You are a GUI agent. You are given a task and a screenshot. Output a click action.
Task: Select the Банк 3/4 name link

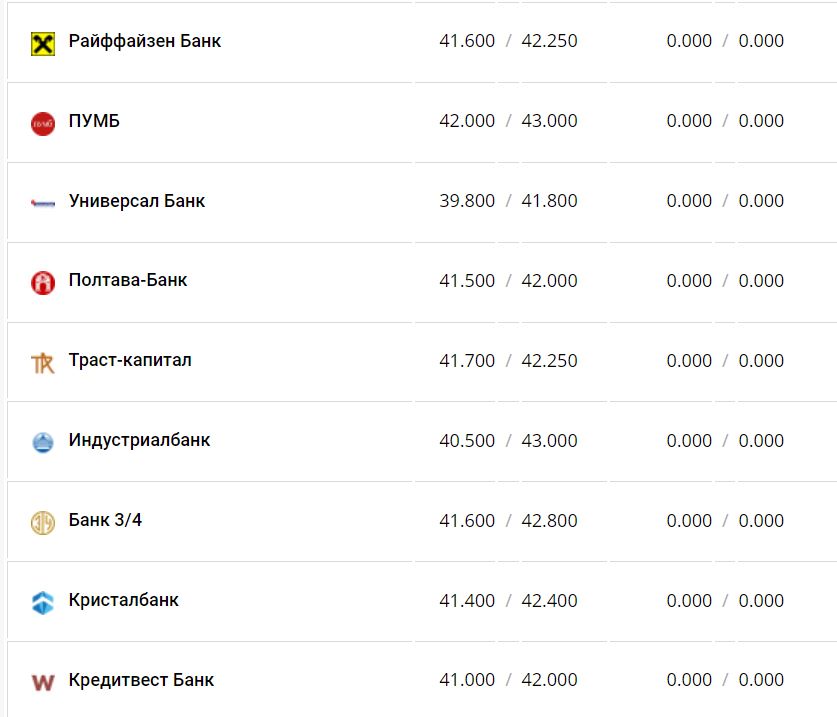pos(105,521)
